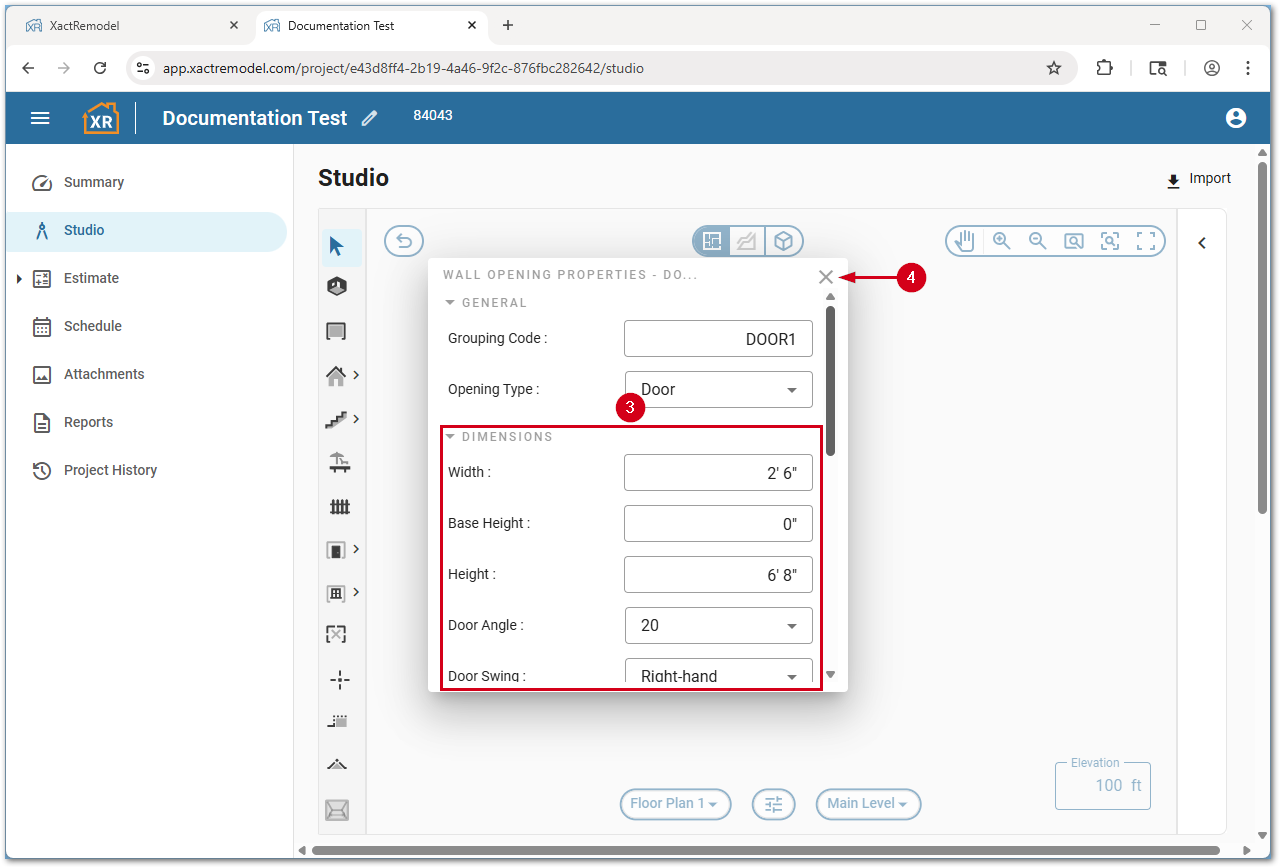Open the view settings sliders button

(773, 804)
